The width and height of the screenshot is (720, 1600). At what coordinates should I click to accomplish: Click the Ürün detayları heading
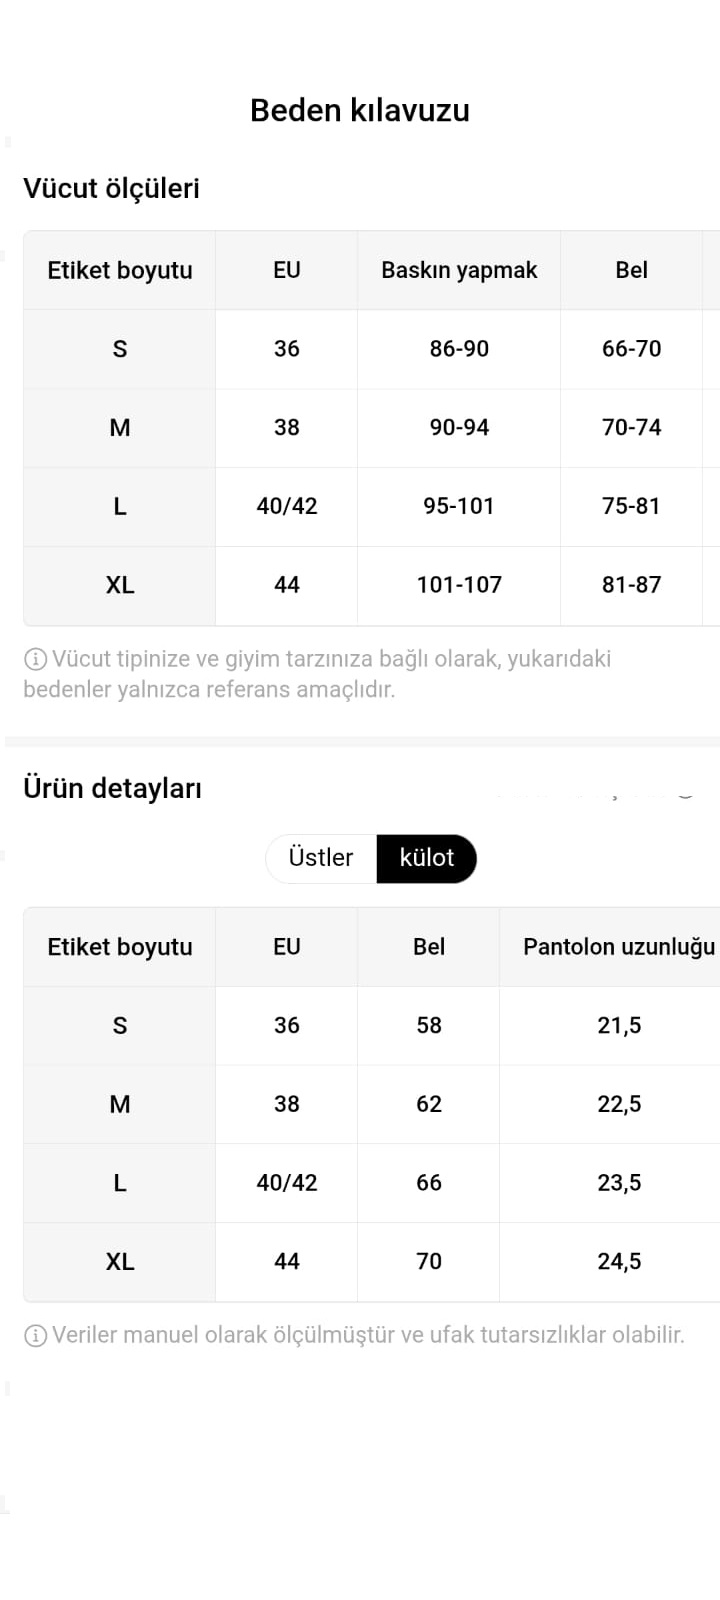(113, 788)
